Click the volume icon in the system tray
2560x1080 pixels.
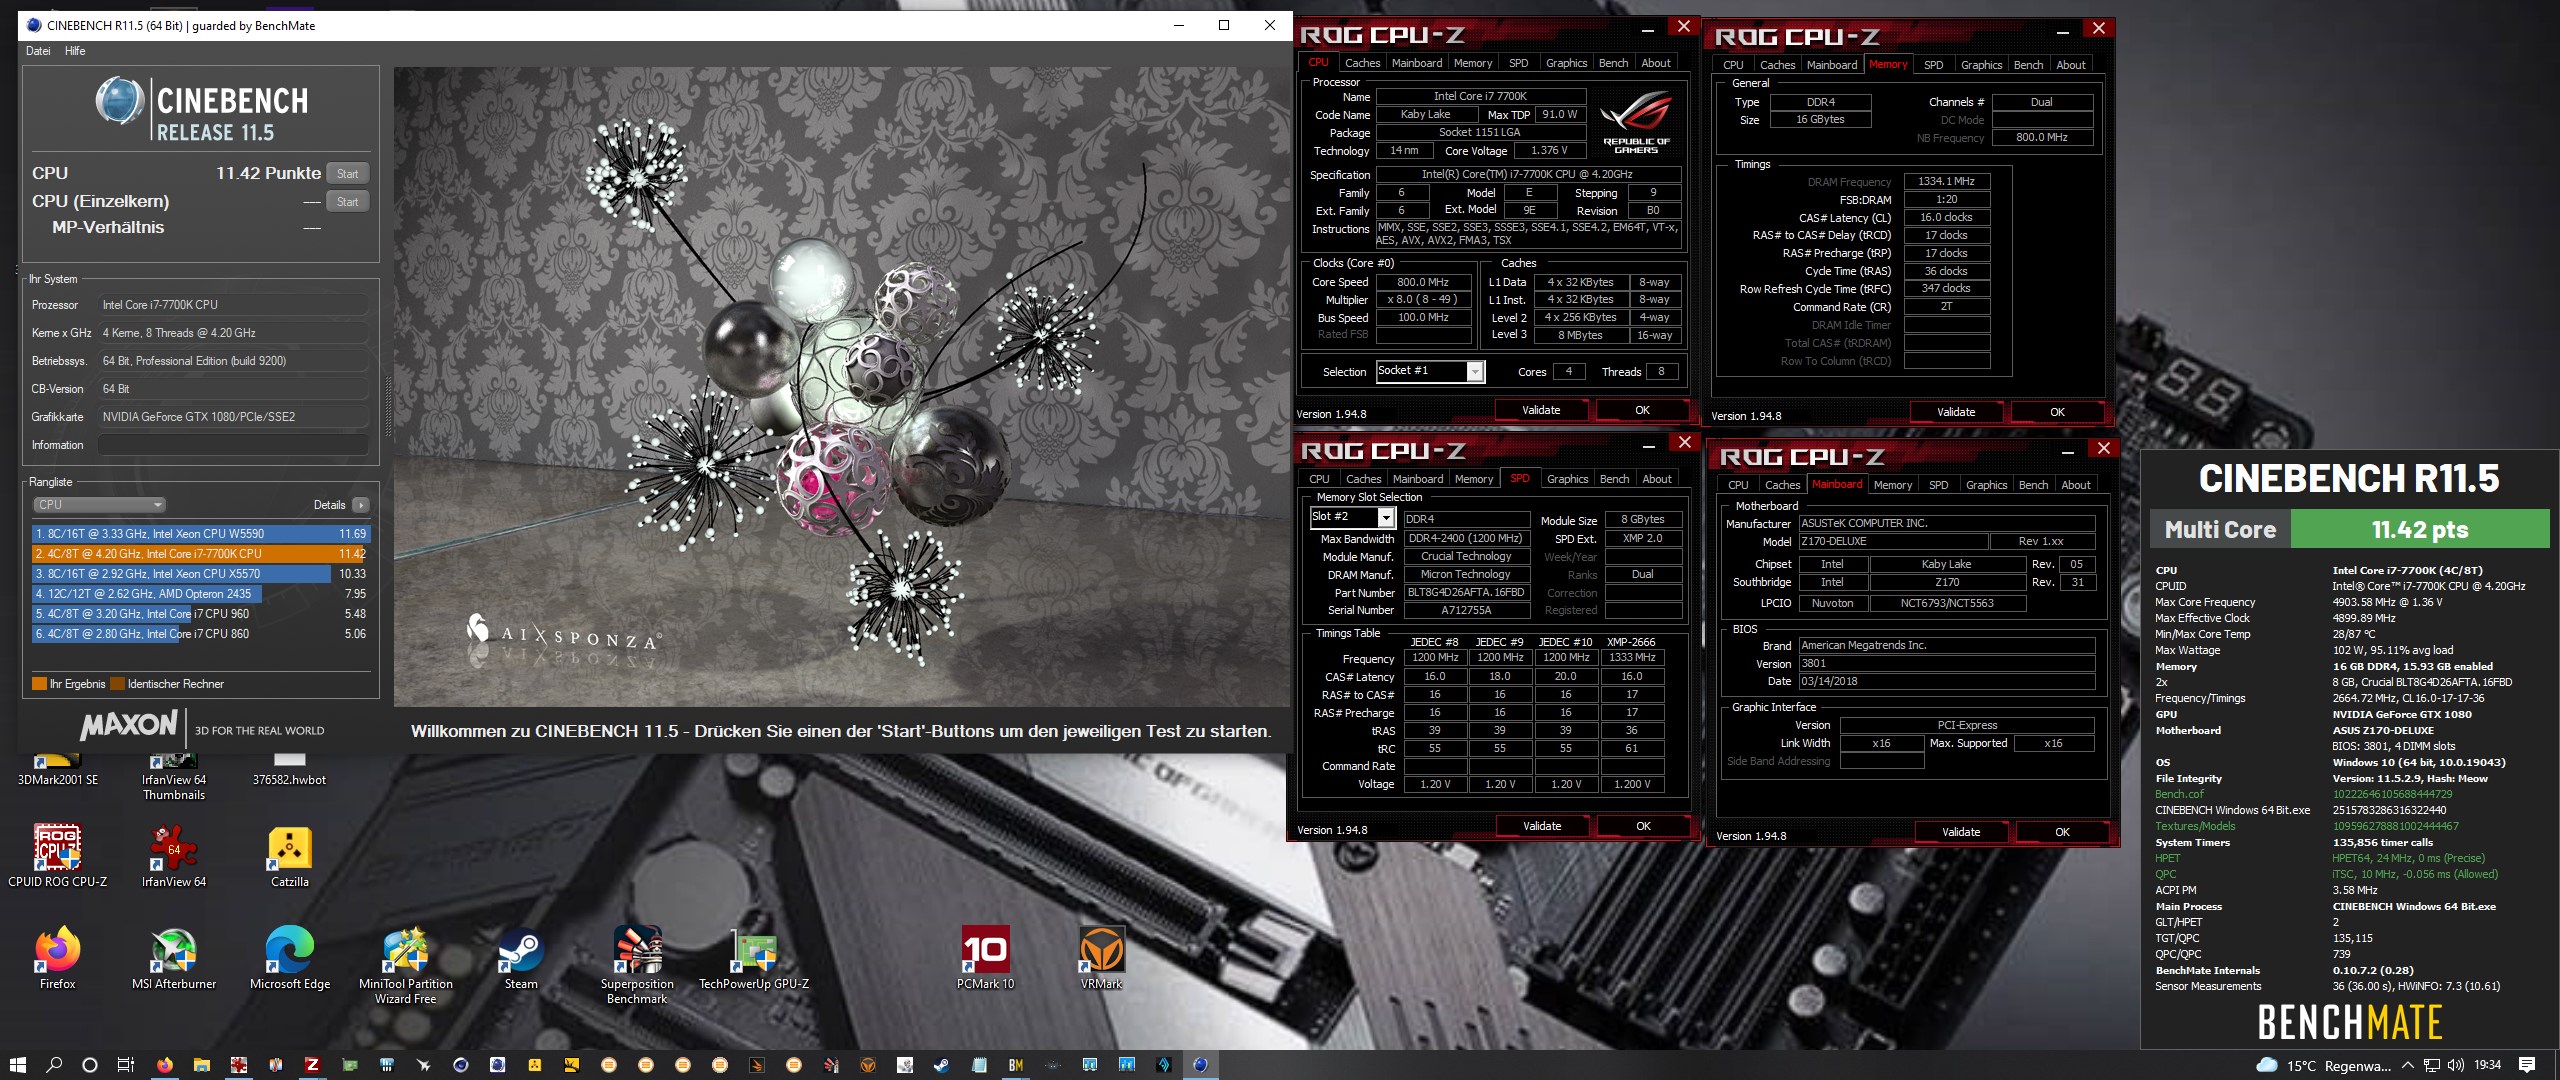[x=2455, y=1065]
